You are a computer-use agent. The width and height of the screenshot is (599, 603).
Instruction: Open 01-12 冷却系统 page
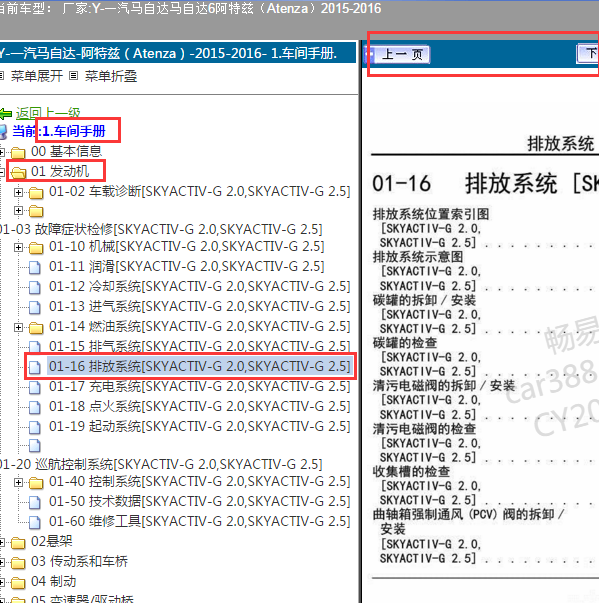point(200,286)
